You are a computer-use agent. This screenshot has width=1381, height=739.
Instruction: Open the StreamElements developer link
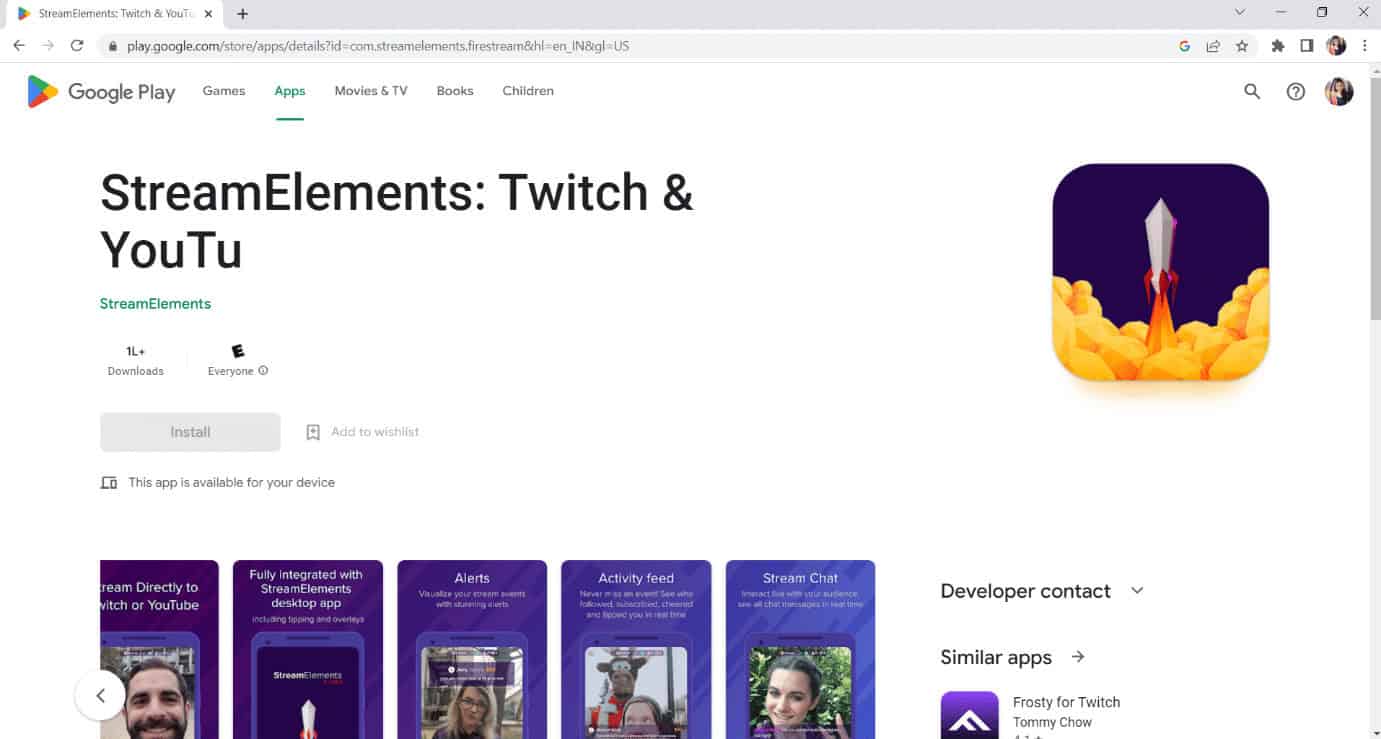[x=155, y=303]
